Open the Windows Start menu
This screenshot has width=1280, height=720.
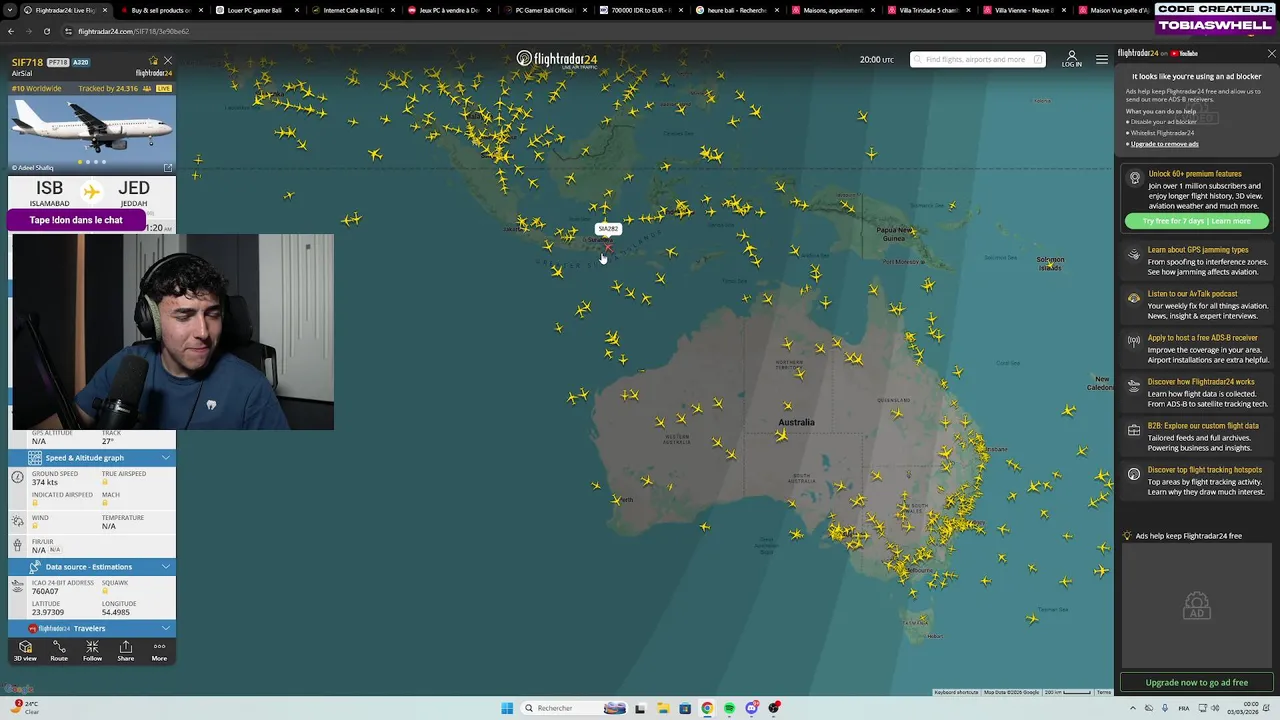click(507, 708)
